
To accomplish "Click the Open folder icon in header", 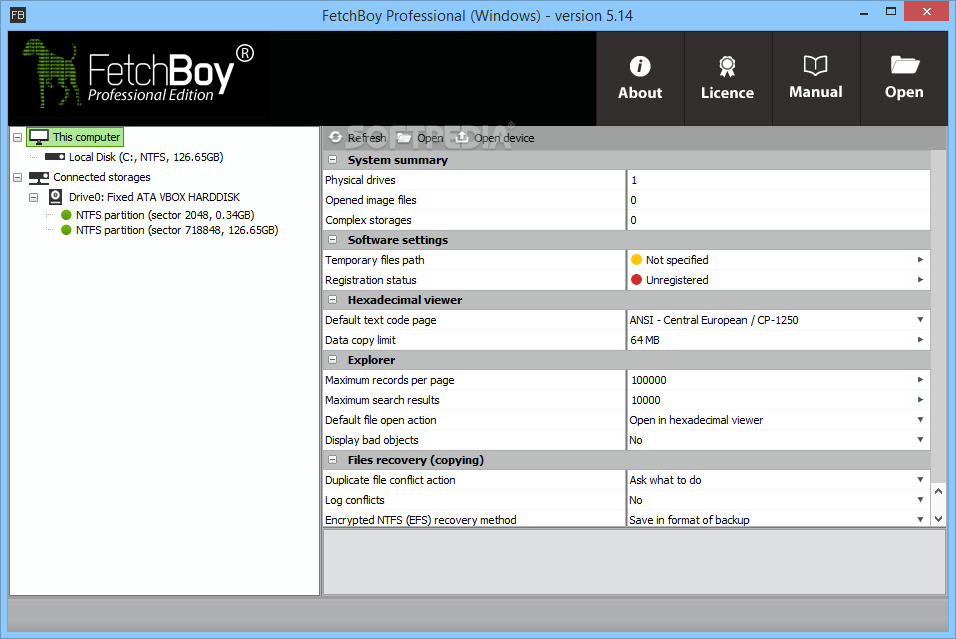I will tap(904, 64).
